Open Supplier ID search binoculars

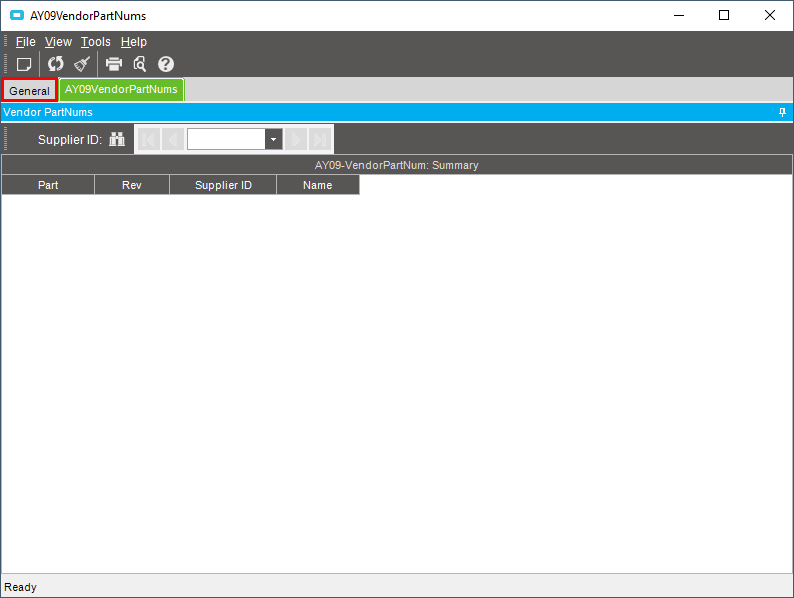(117, 139)
